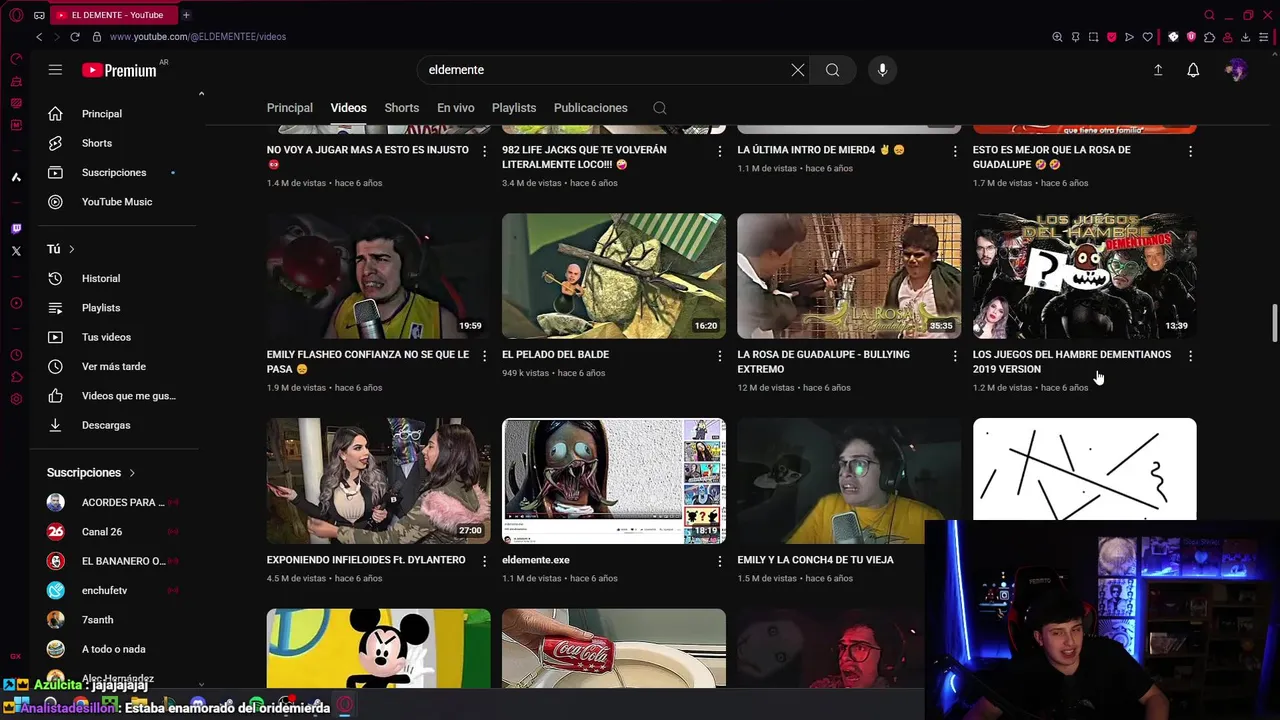Open options for LA ÚLTIMA INTRO video
This screenshot has height=720, width=1280.
click(x=954, y=151)
